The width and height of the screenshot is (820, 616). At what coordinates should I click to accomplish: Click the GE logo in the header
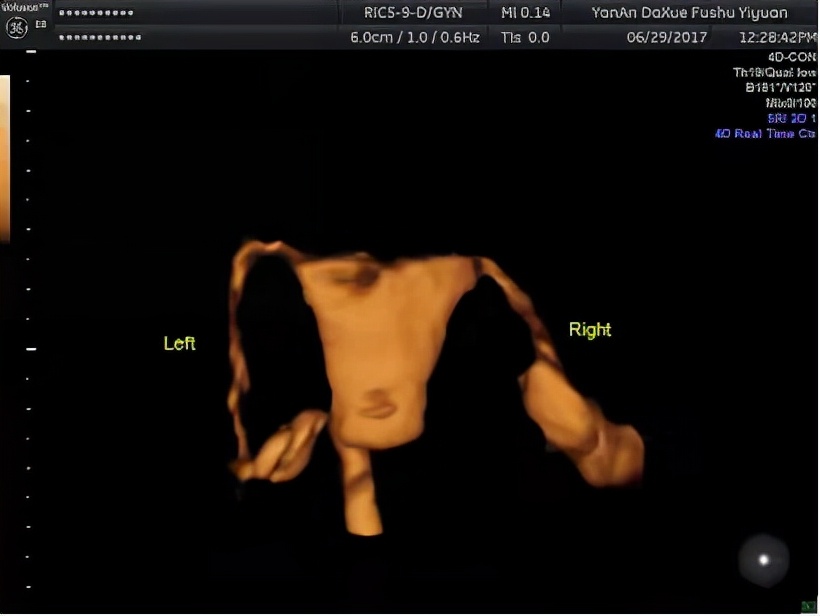tap(17, 27)
